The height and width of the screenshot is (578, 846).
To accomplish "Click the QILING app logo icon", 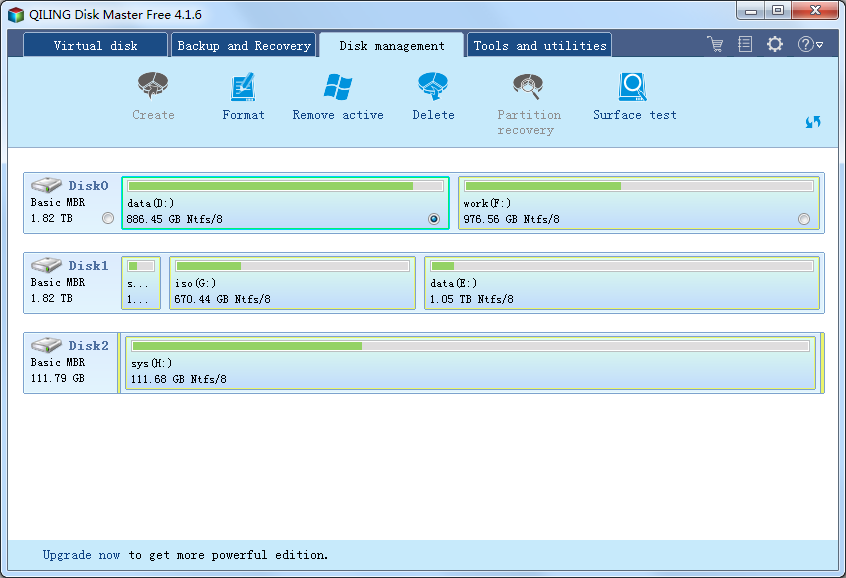I will 16,15.
